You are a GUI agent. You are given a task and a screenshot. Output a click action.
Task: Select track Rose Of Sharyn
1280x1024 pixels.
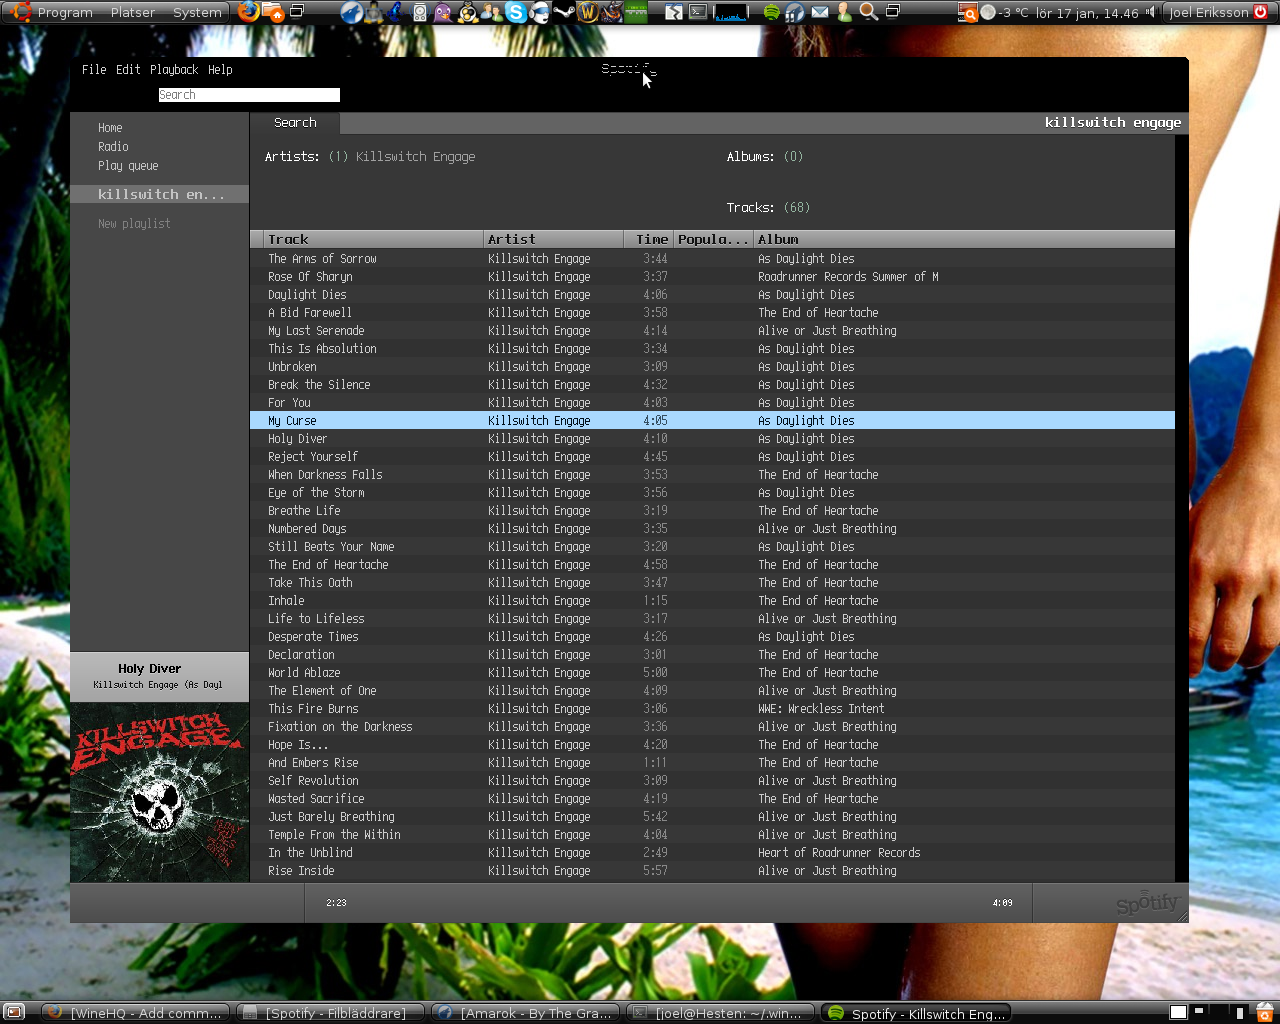pos(712,277)
